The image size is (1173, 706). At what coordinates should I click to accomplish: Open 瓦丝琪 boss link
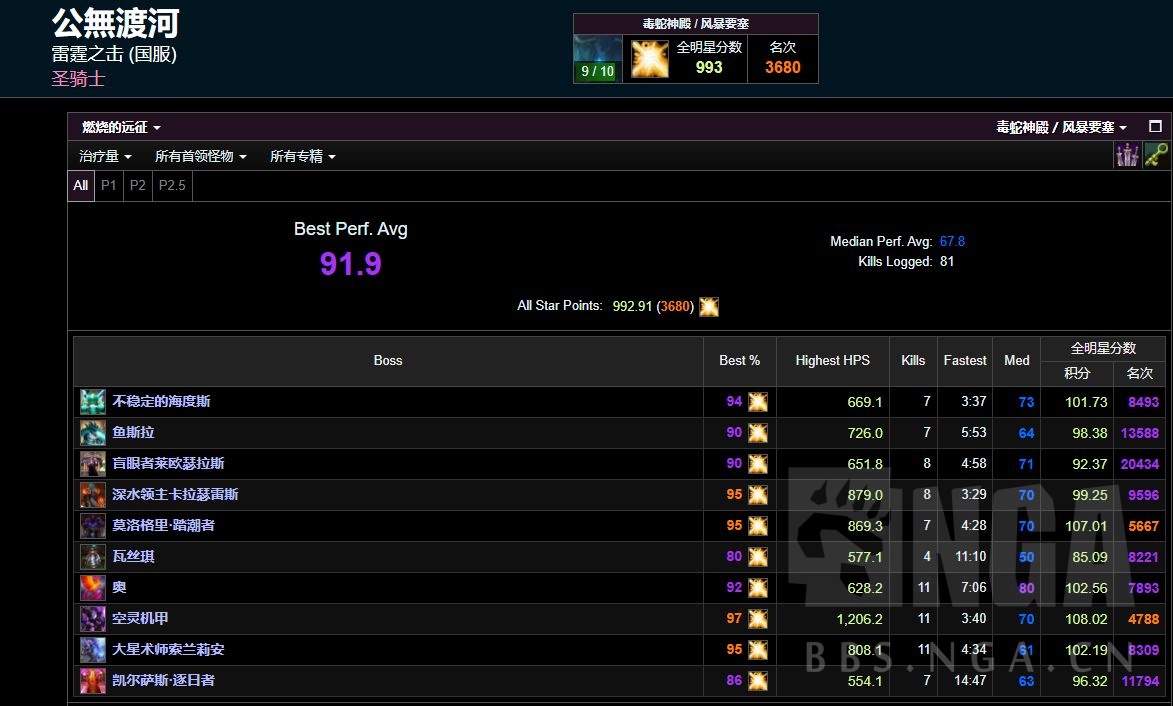133,557
